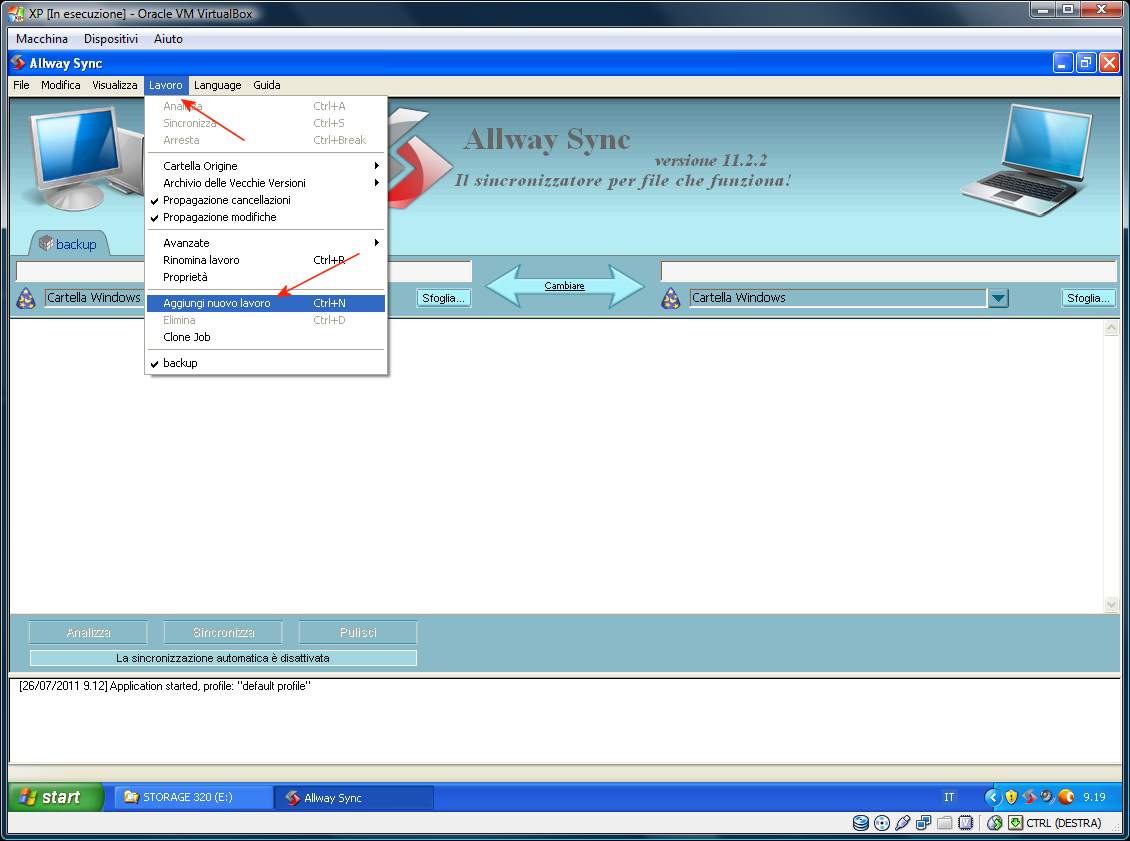Toggle Propagazione cancellazioni in the Lavoro menu
1130x841 pixels.
[x=266, y=200]
